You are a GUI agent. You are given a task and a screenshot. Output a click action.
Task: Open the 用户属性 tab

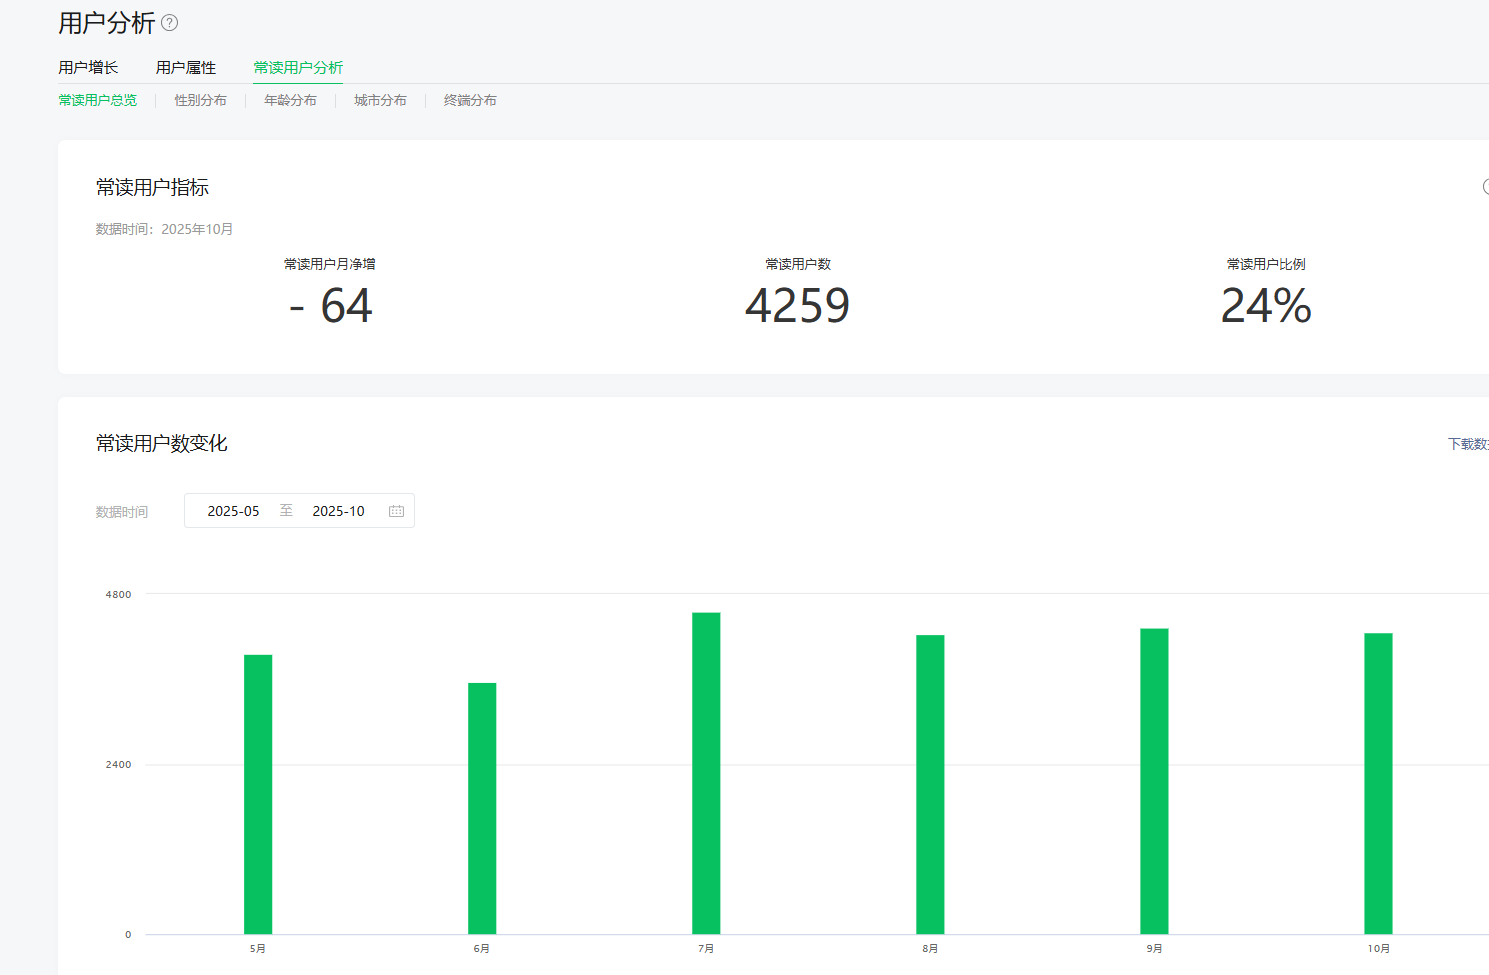(186, 68)
